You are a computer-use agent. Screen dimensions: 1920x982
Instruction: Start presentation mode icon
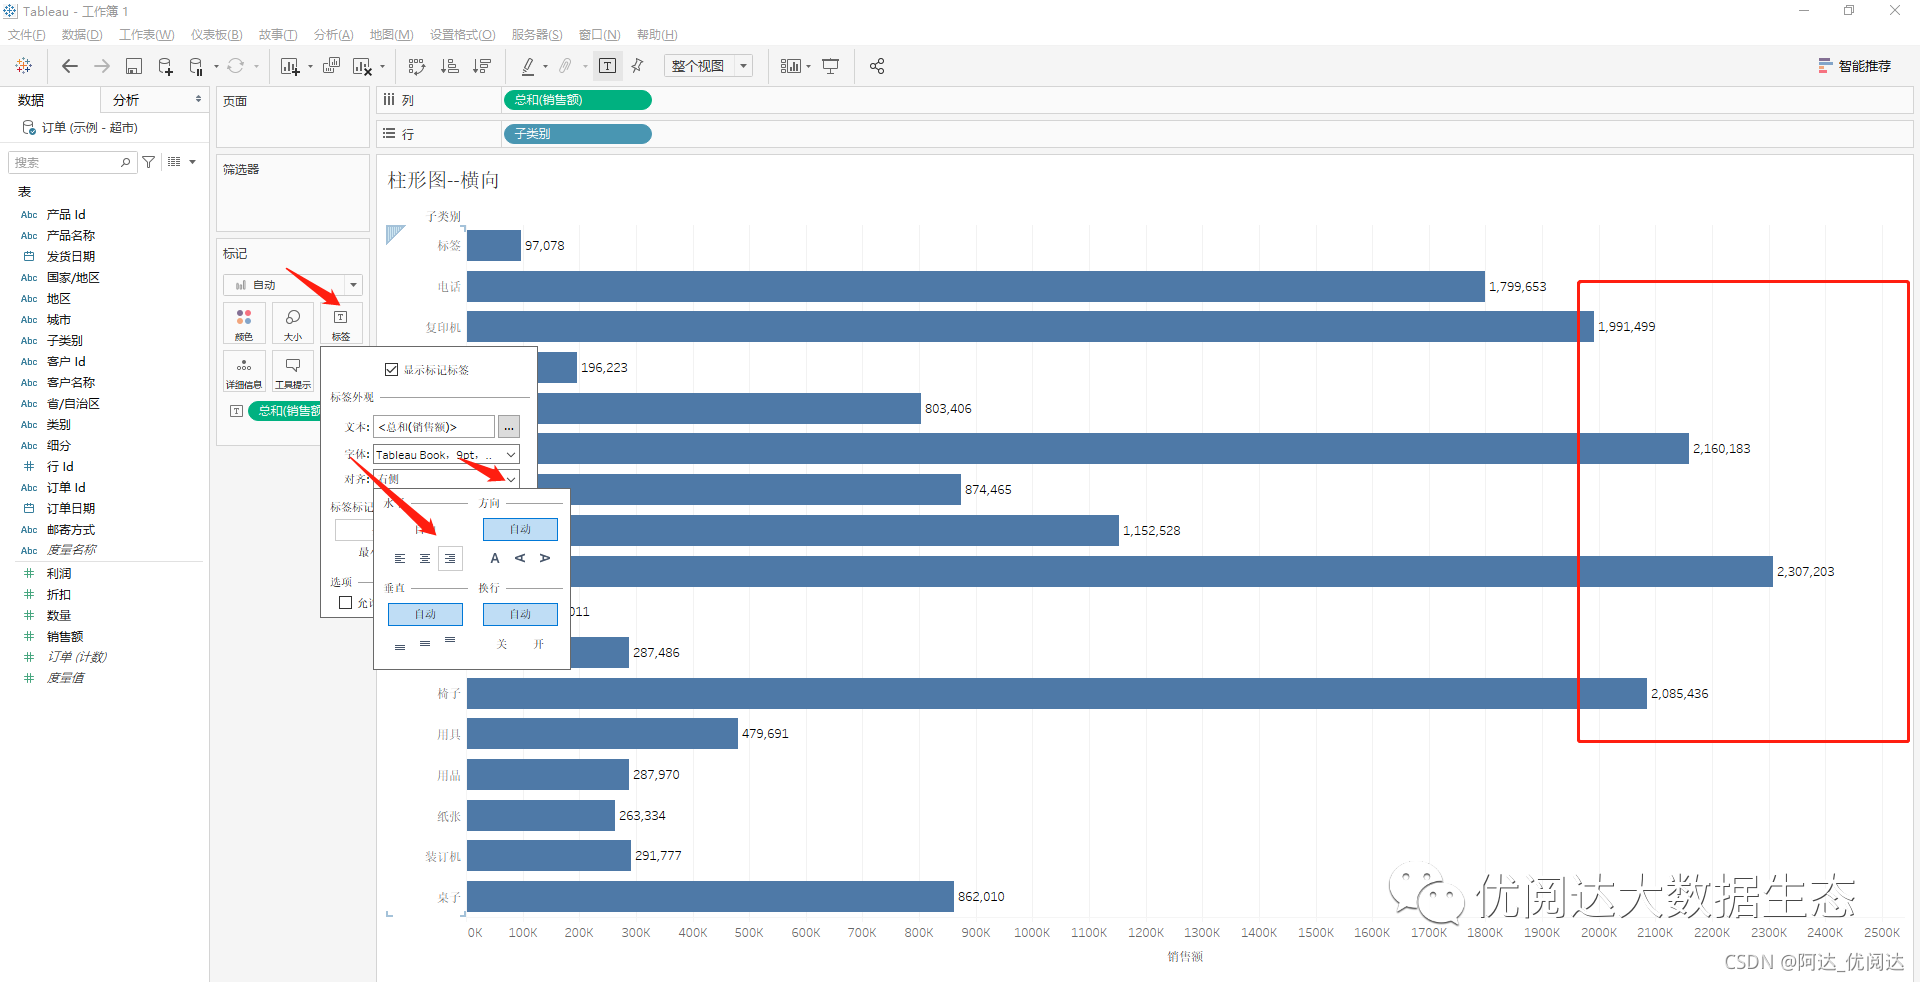pos(830,66)
